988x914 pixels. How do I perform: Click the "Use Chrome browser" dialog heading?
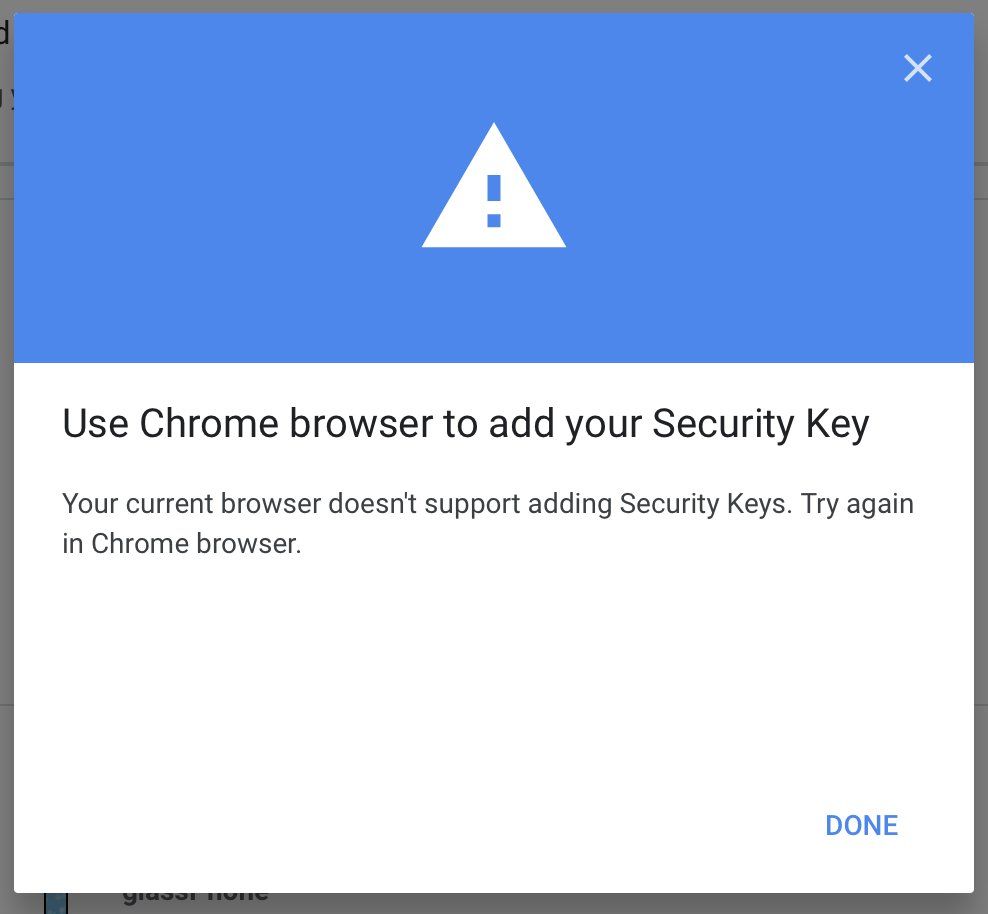click(465, 424)
